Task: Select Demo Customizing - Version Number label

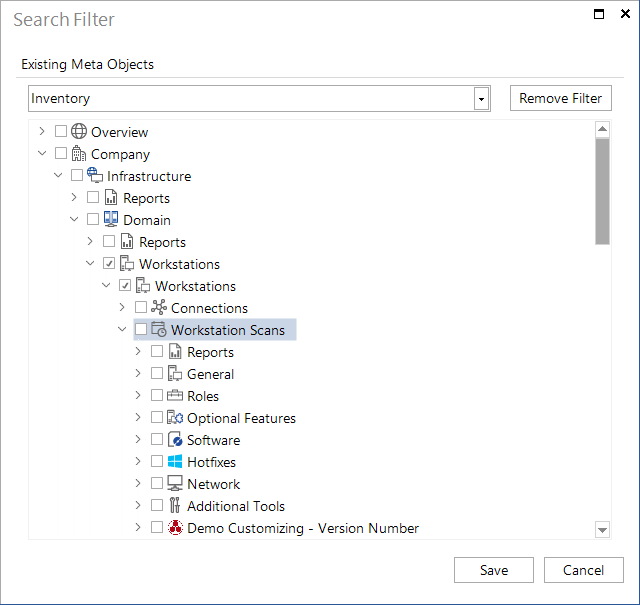Action: coord(303,528)
